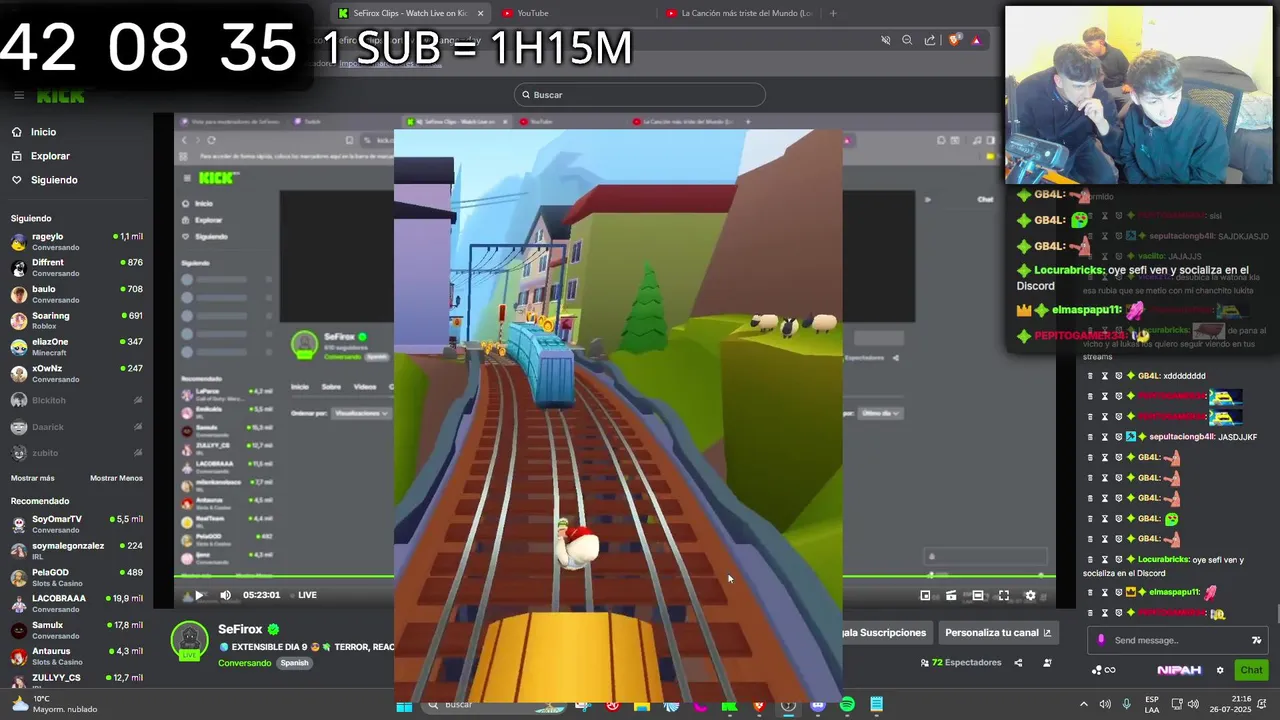Open Brave rewards triangle icon
Image resolution: width=1280 pixels, height=720 pixels.
(976, 40)
